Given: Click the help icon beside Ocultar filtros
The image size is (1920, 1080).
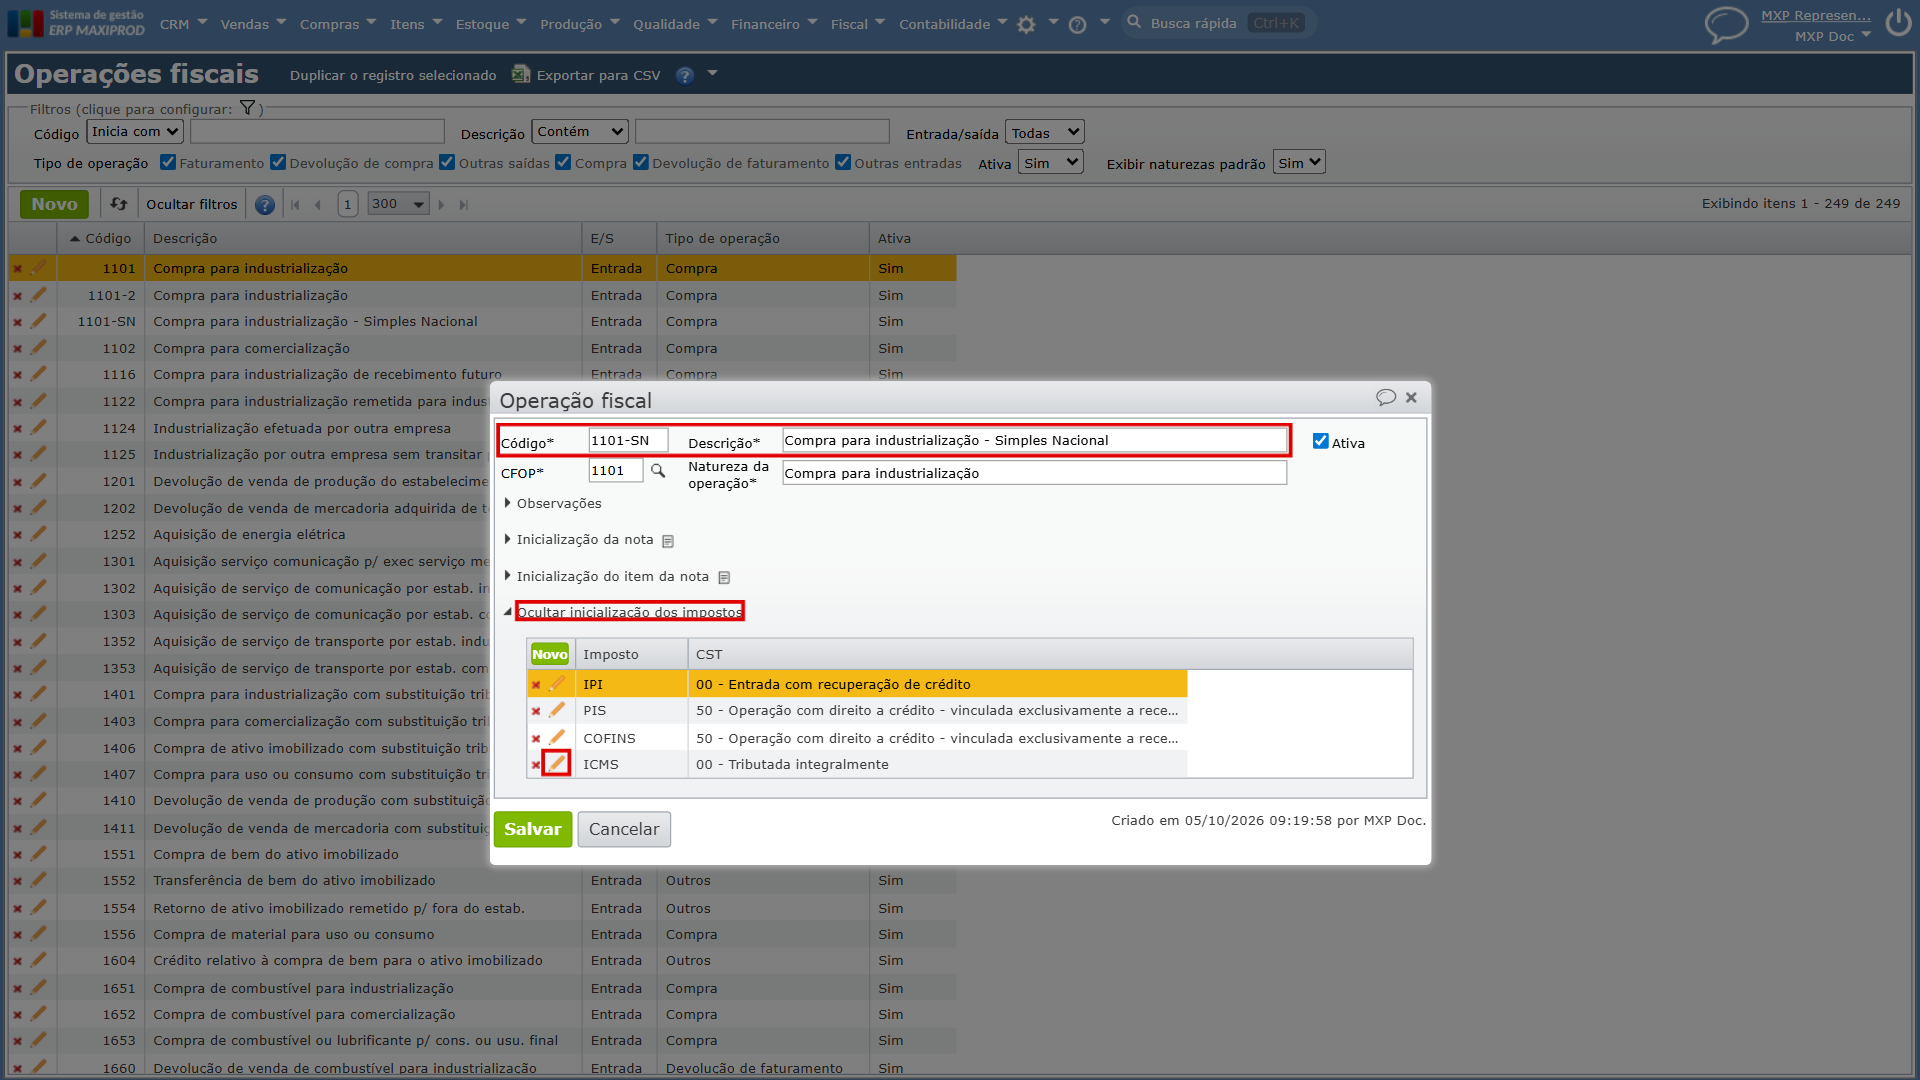Looking at the screenshot, I should click(x=264, y=205).
